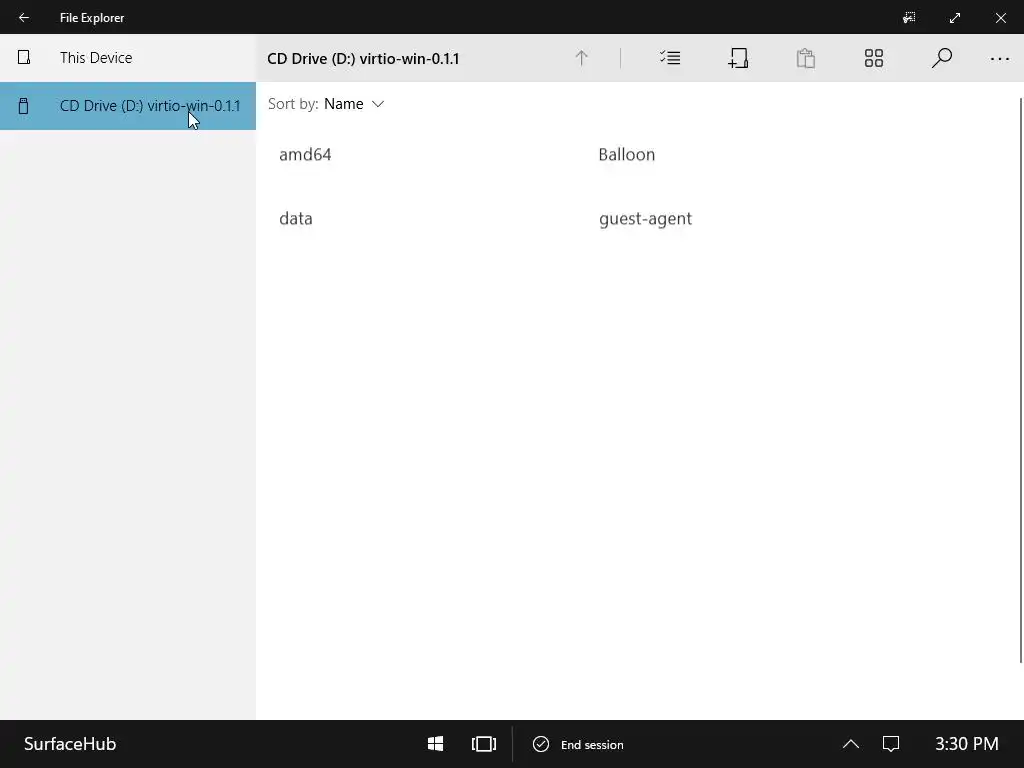Click End session button
Image resolution: width=1024 pixels, height=768 pixels.
point(578,744)
